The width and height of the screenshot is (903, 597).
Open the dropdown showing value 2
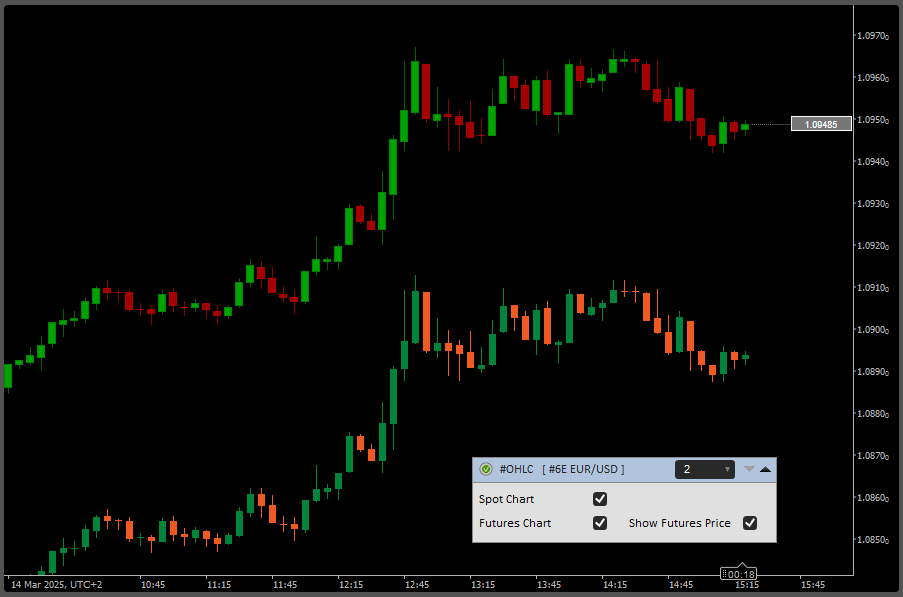point(705,469)
